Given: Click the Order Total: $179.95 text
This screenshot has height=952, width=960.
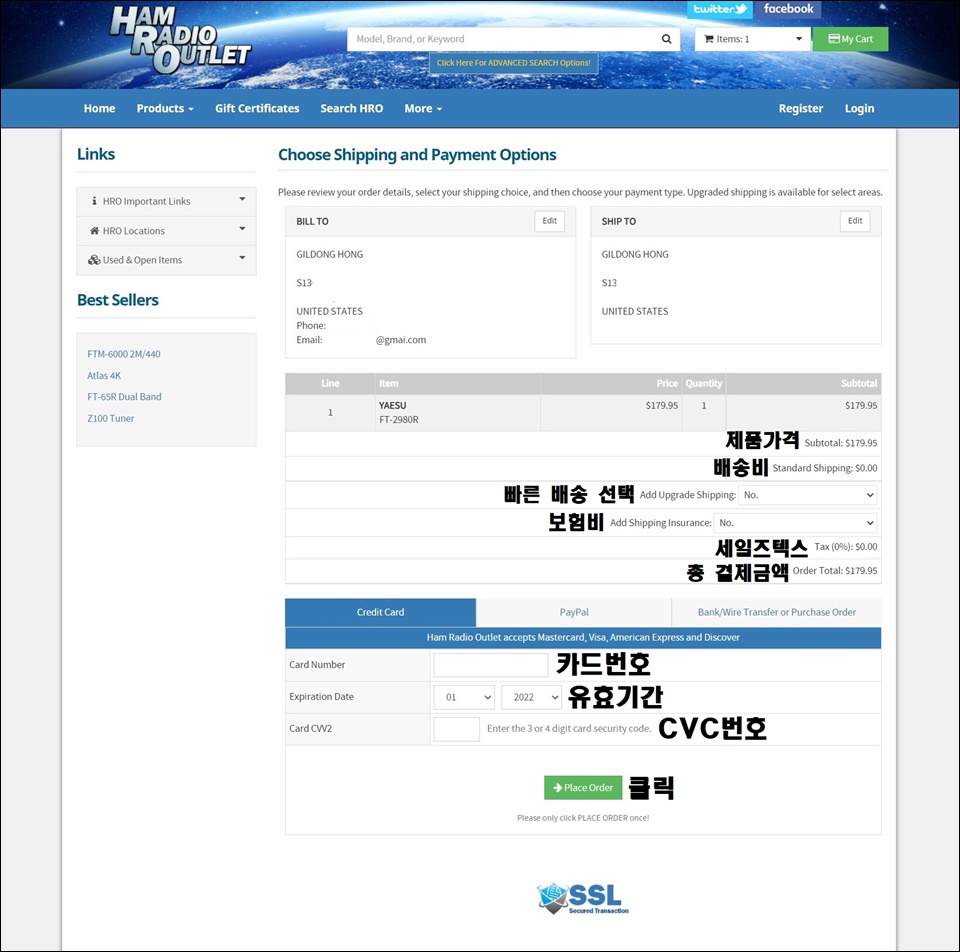Looking at the screenshot, I should point(835,571).
